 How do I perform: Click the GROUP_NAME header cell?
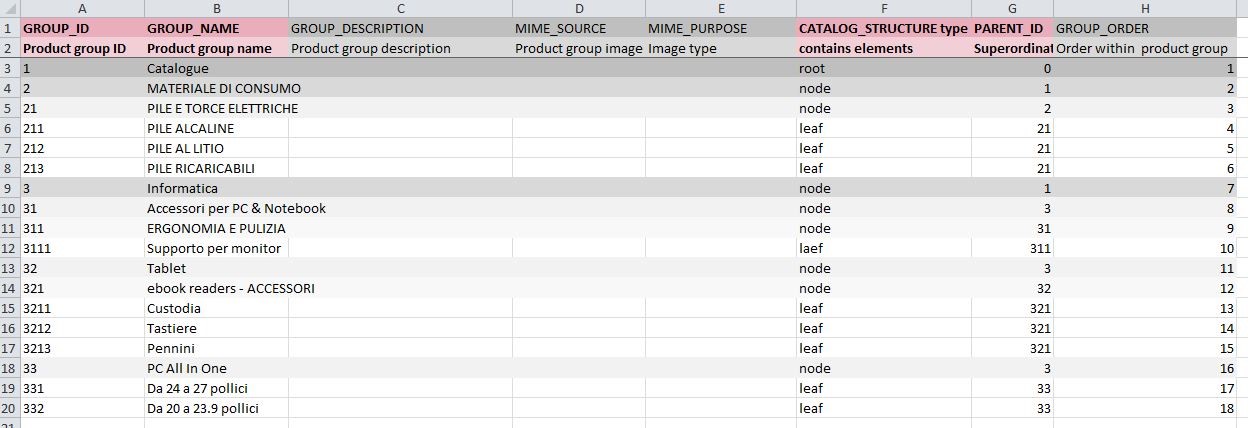(216, 28)
